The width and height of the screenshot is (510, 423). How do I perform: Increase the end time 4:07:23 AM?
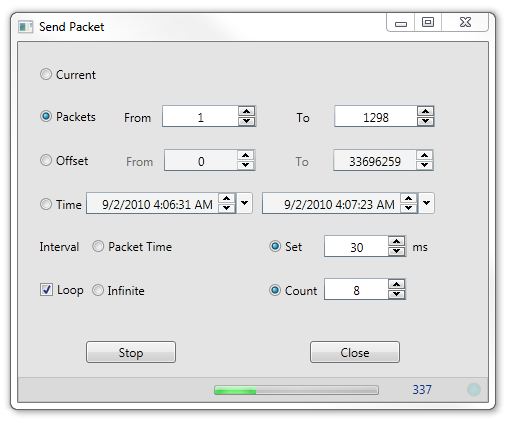coord(409,198)
